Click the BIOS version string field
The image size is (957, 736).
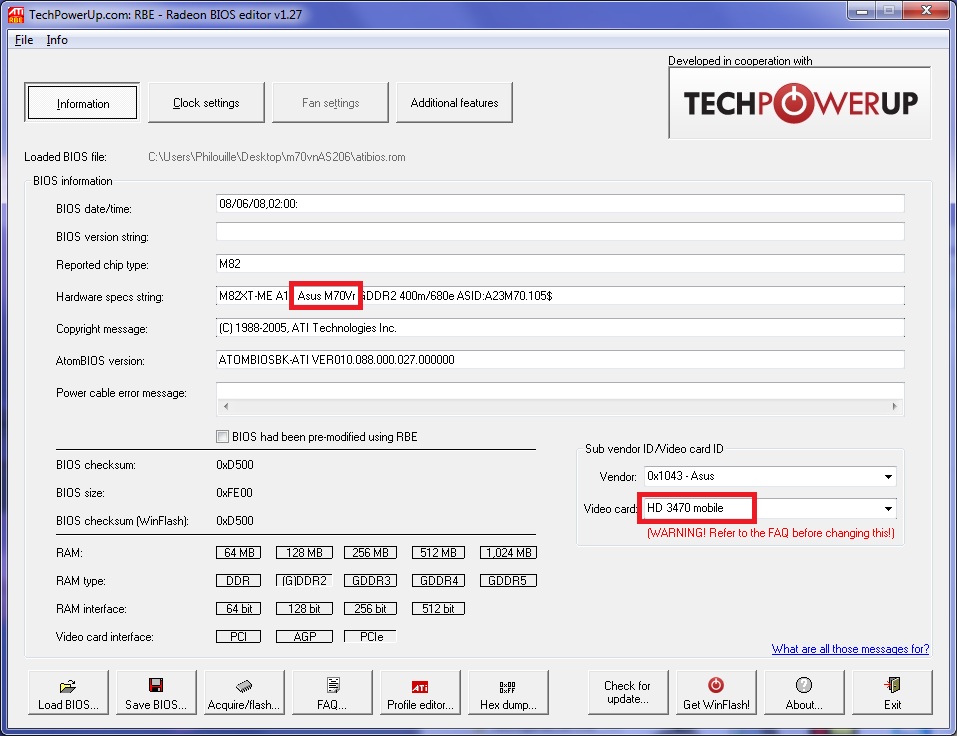pyautogui.click(x=560, y=232)
